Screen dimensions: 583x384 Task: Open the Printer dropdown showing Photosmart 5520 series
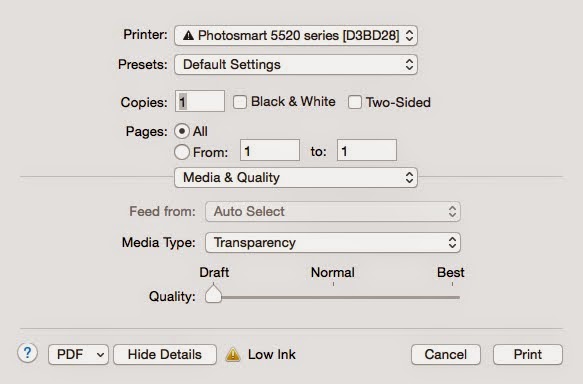click(x=296, y=36)
